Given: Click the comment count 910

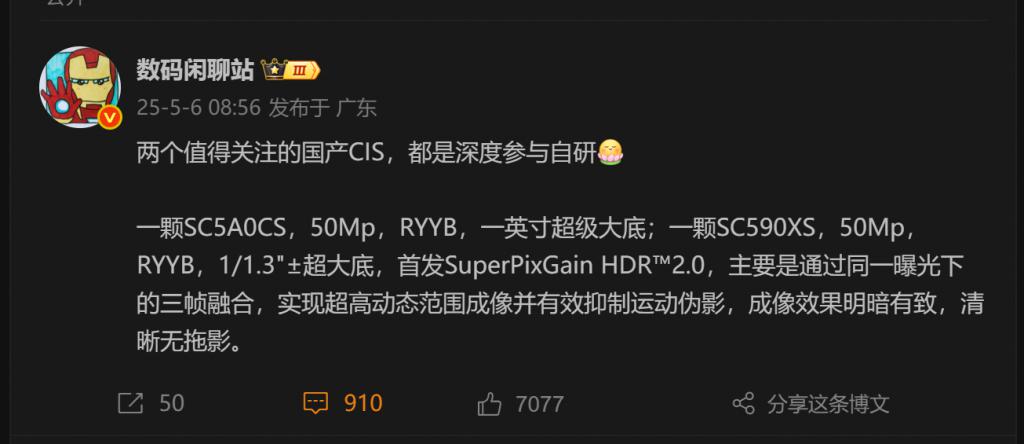Looking at the screenshot, I should pyautogui.click(x=363, y=403).
